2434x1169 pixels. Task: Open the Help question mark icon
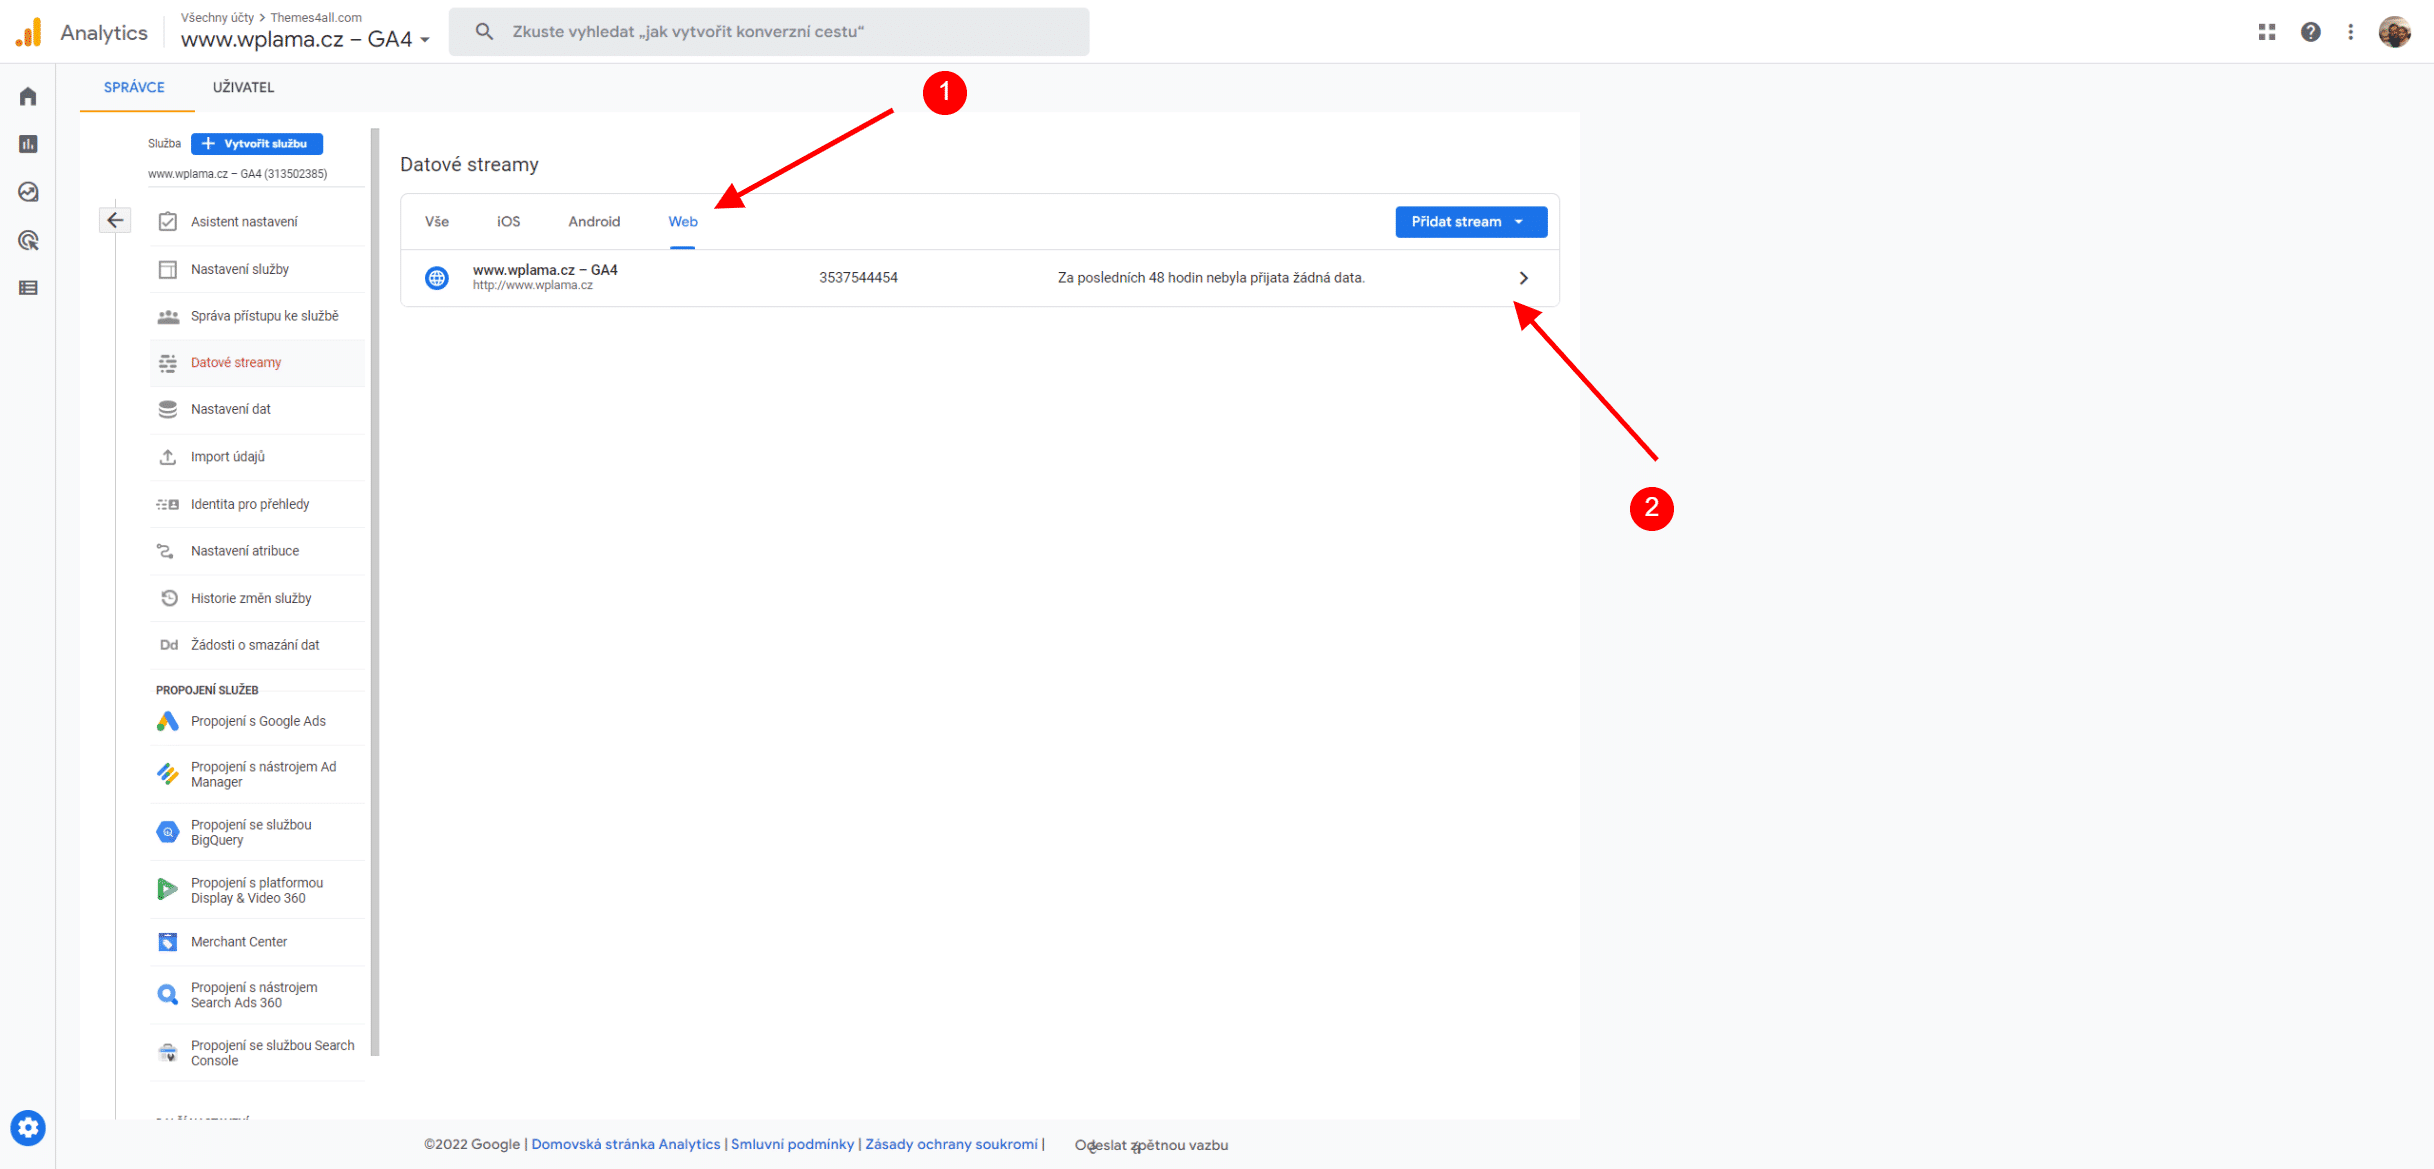(x=2311, y=32)
